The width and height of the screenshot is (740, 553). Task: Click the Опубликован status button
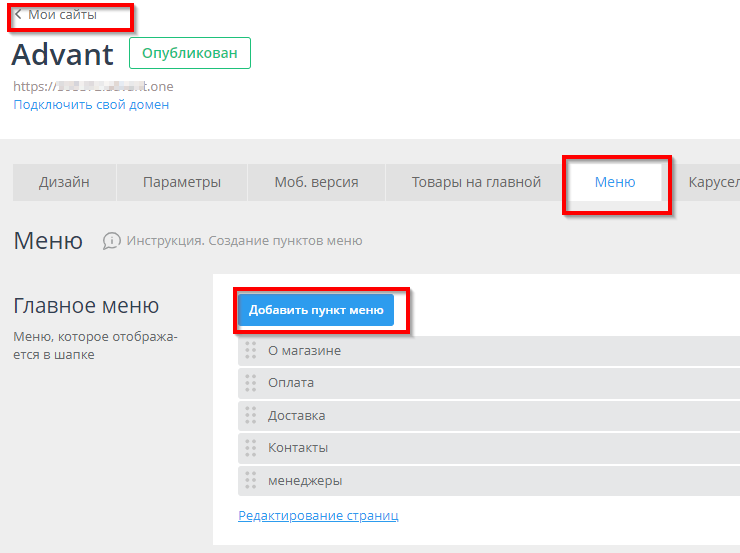[x=190, y=53]
